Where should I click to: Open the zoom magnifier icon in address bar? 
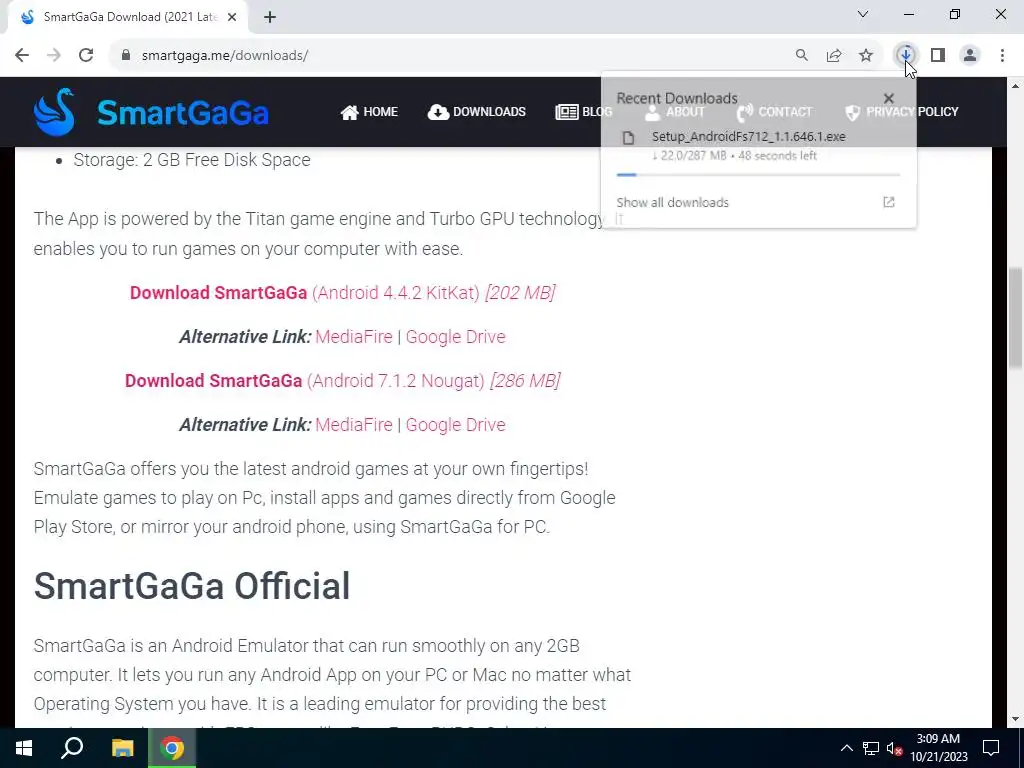click(801, 56)
